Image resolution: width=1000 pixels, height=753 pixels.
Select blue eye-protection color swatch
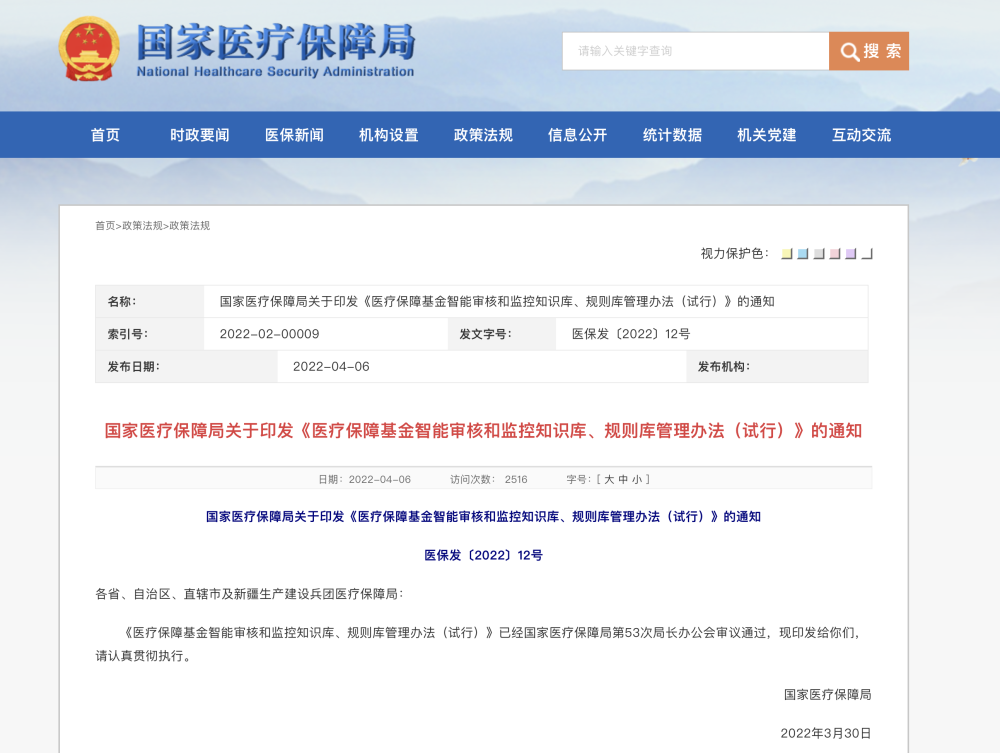point(803,254)
